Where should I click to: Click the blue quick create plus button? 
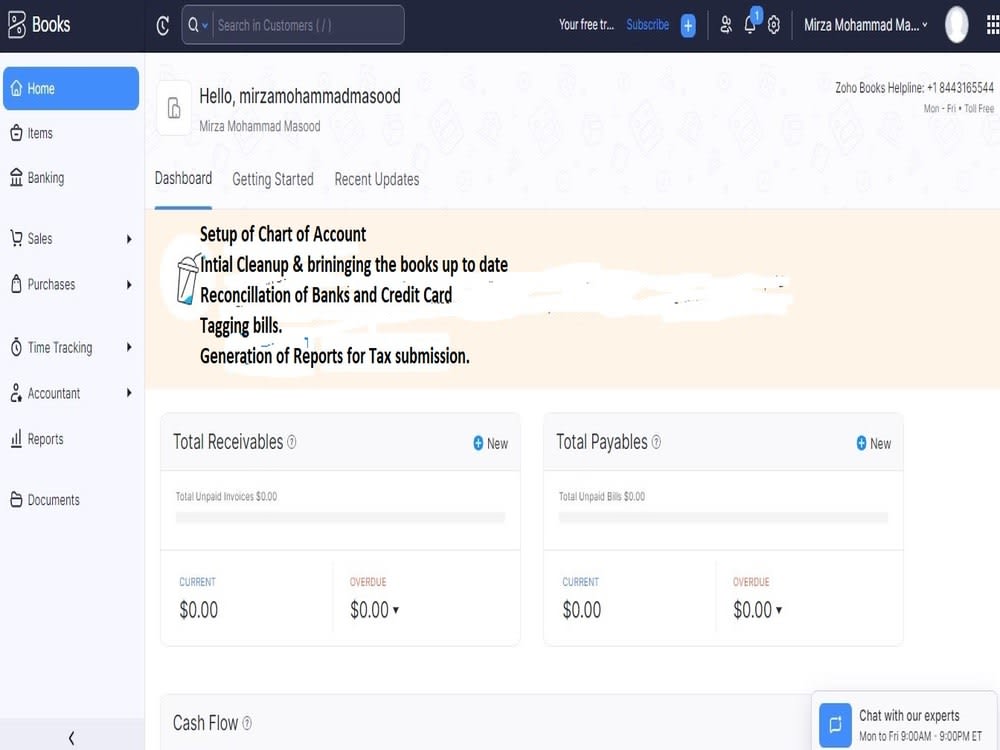[688, 26]
